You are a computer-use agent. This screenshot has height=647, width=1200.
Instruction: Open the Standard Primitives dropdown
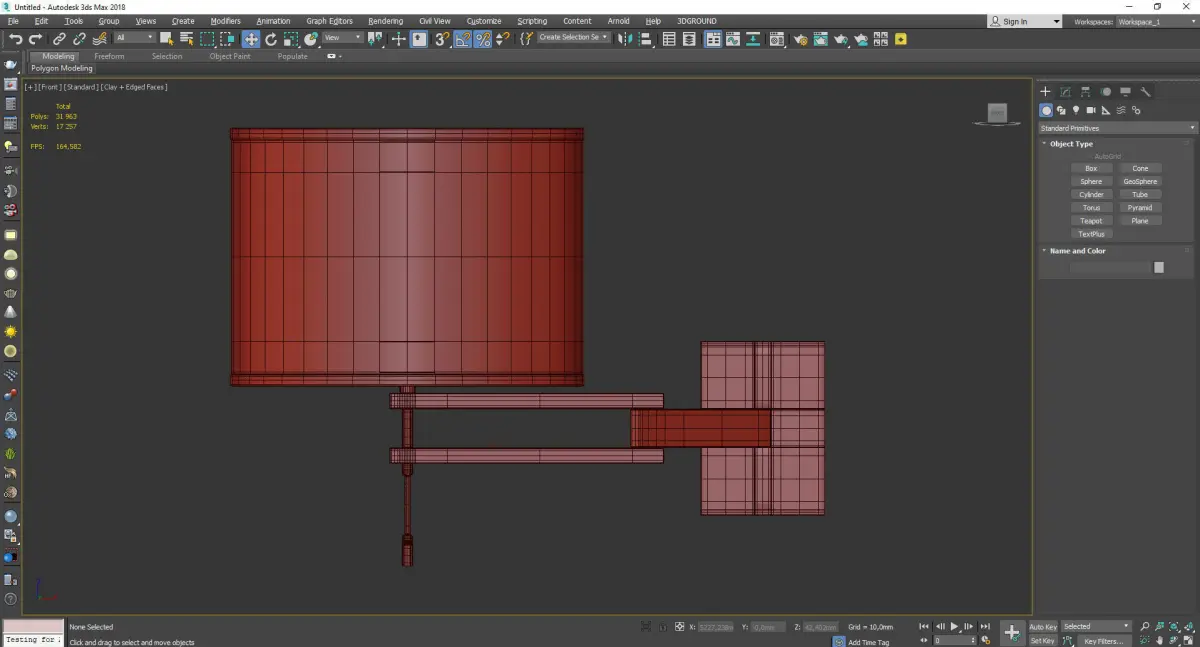1117,128
